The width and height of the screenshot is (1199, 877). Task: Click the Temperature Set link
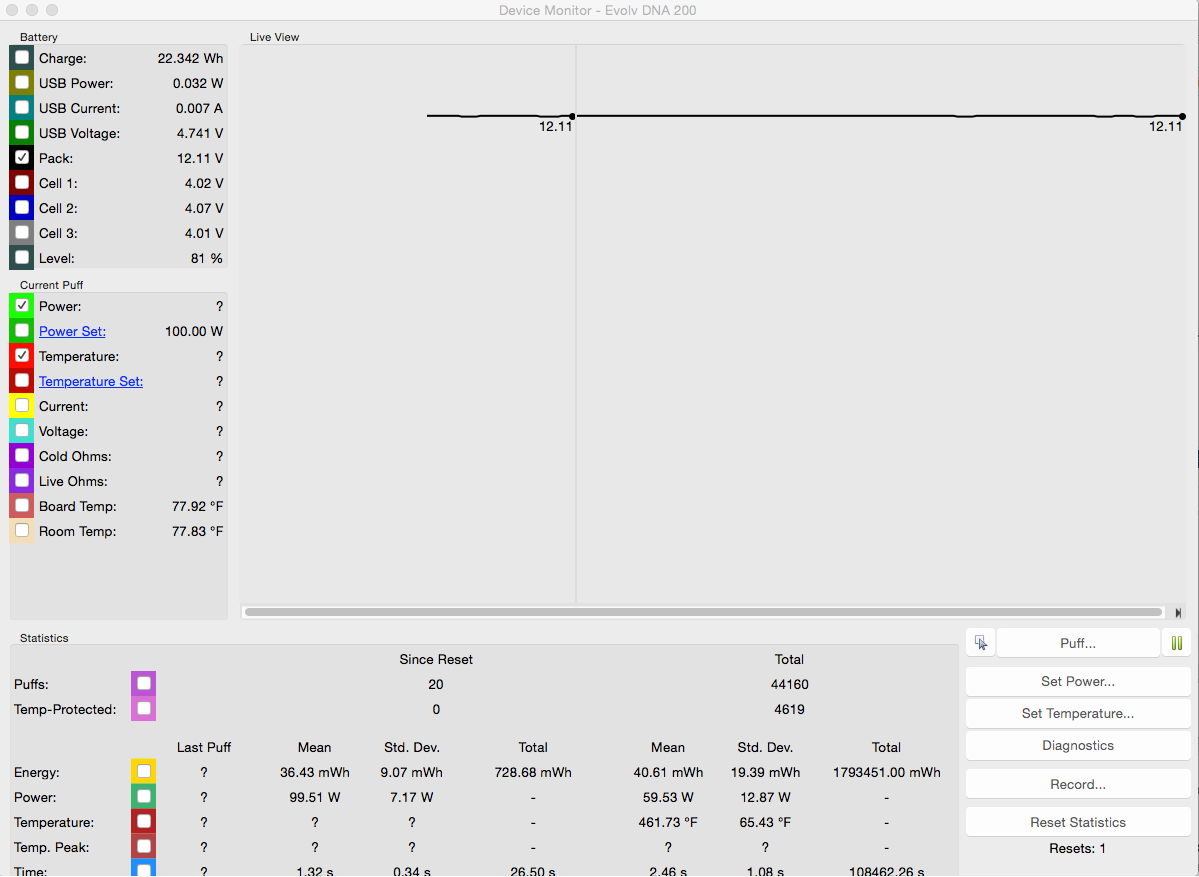(91, 381)
